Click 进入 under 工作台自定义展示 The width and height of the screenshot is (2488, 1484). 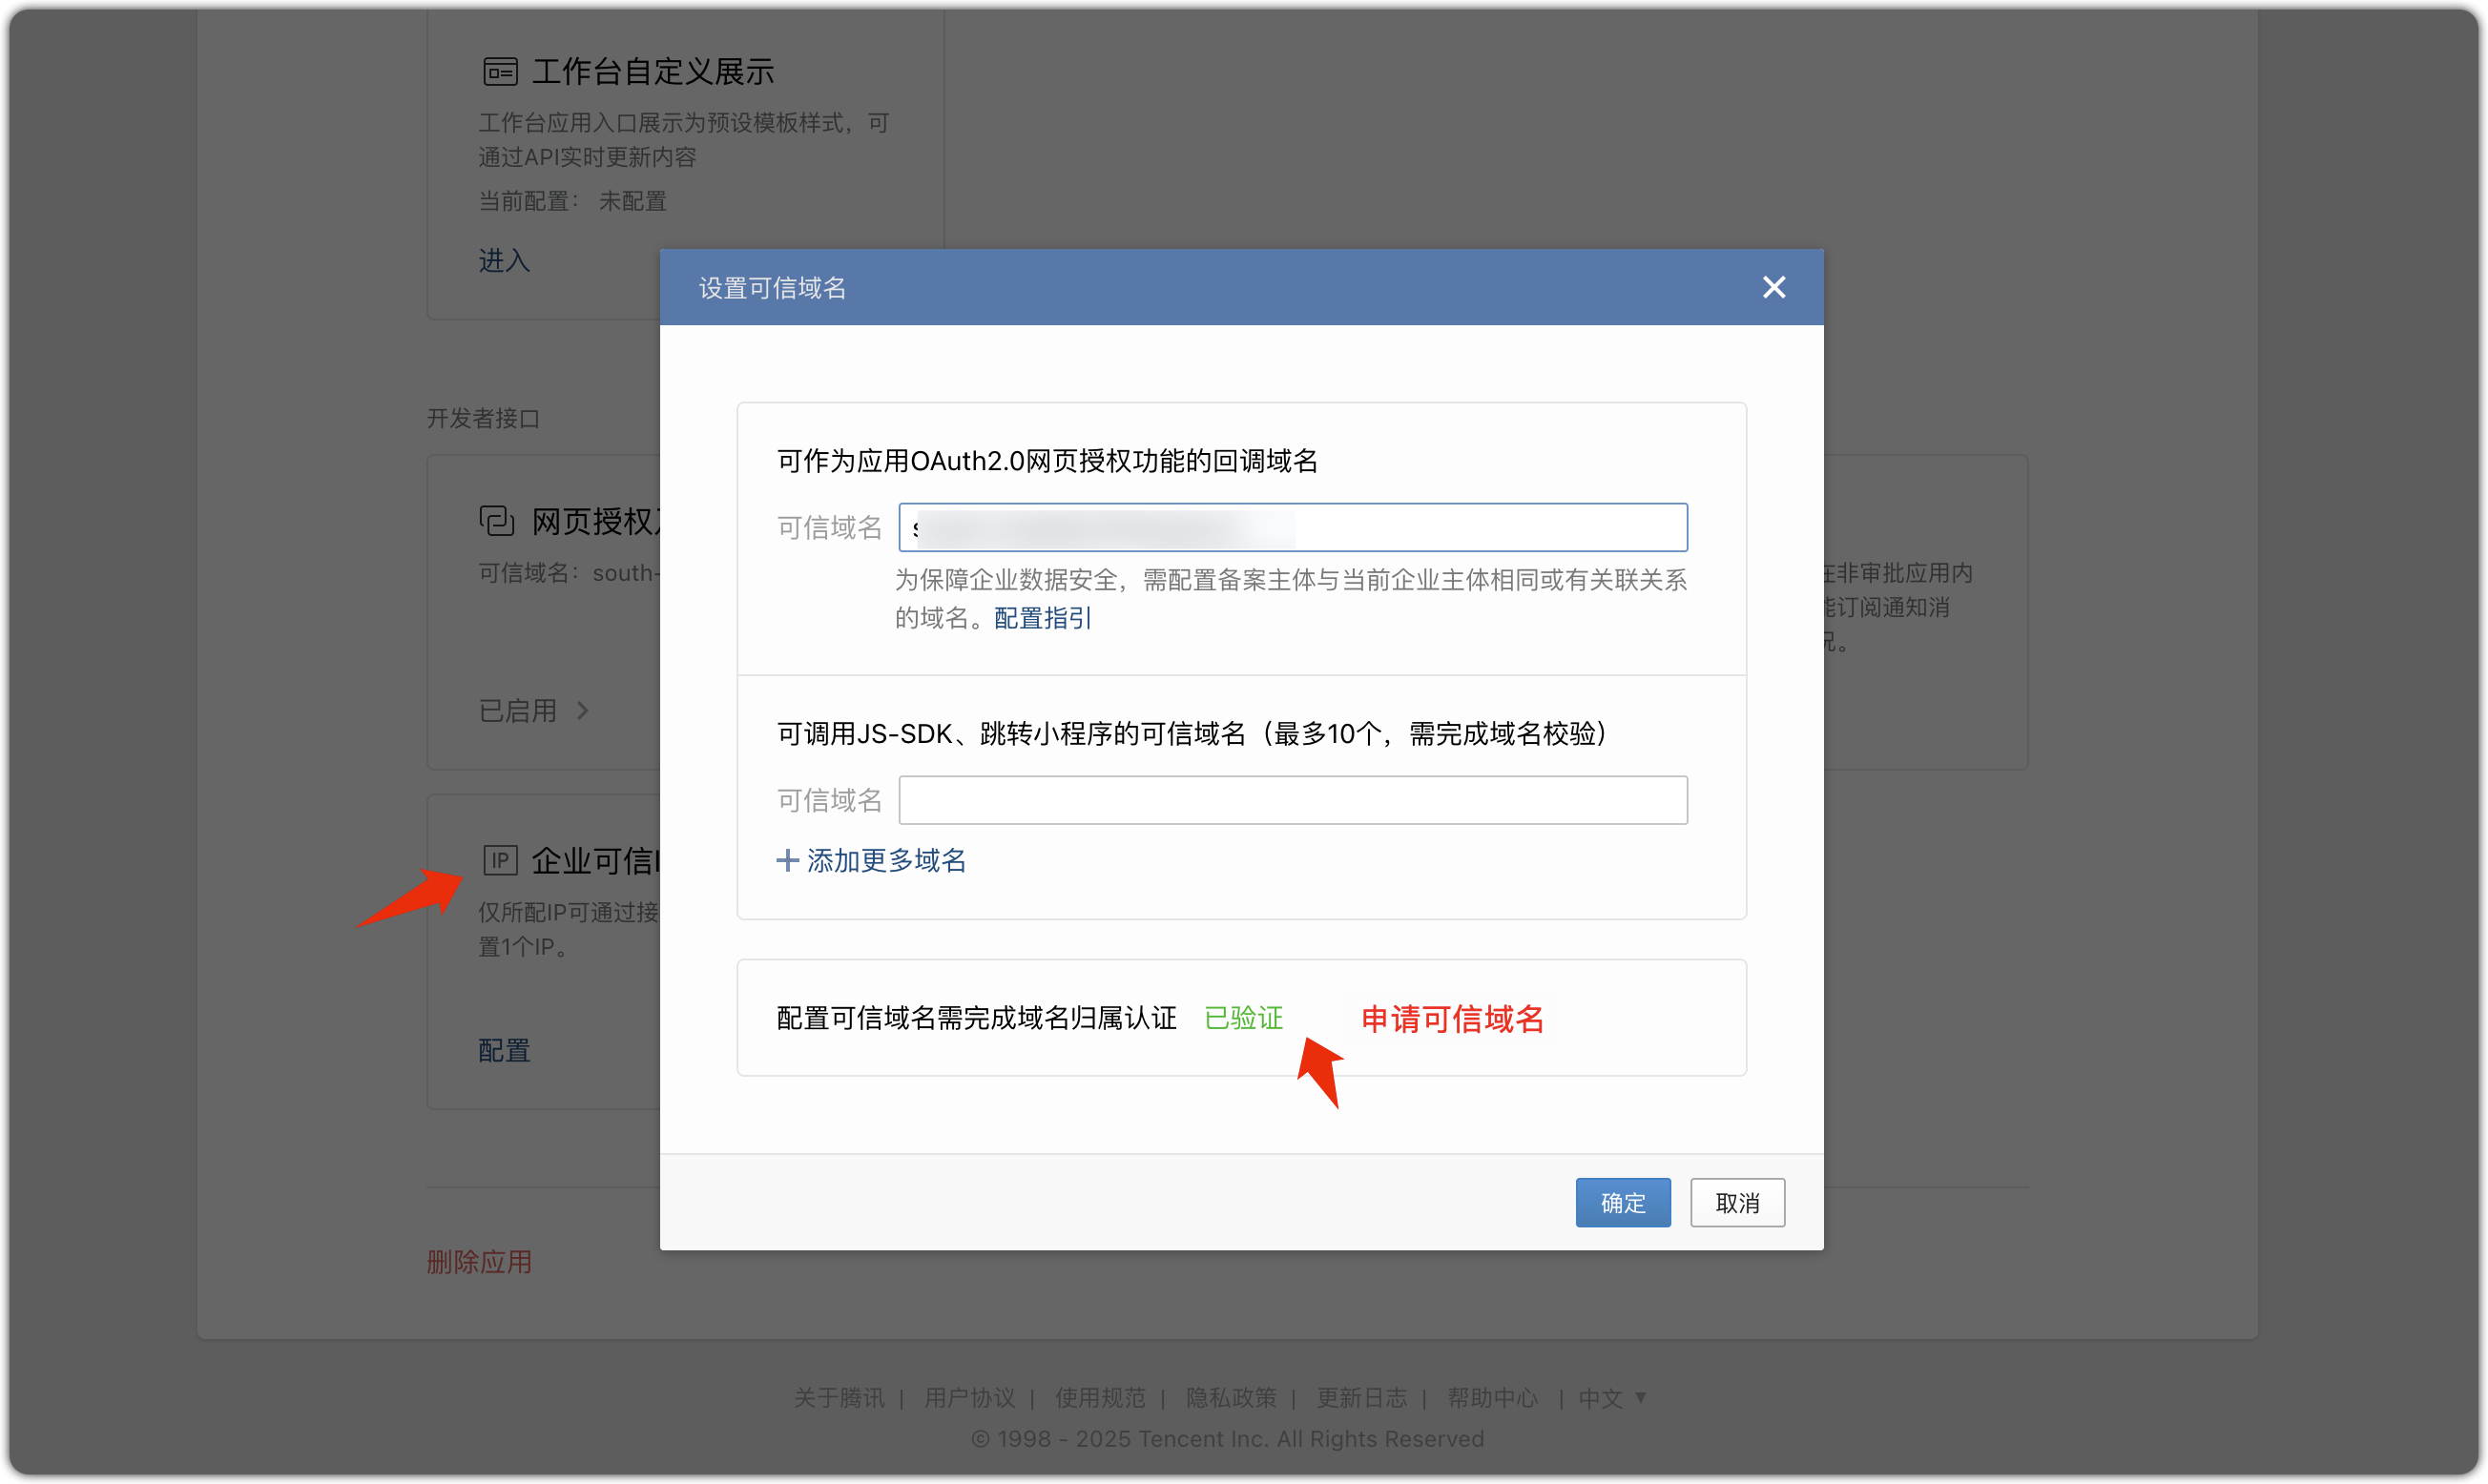click(x=502, y=260)
